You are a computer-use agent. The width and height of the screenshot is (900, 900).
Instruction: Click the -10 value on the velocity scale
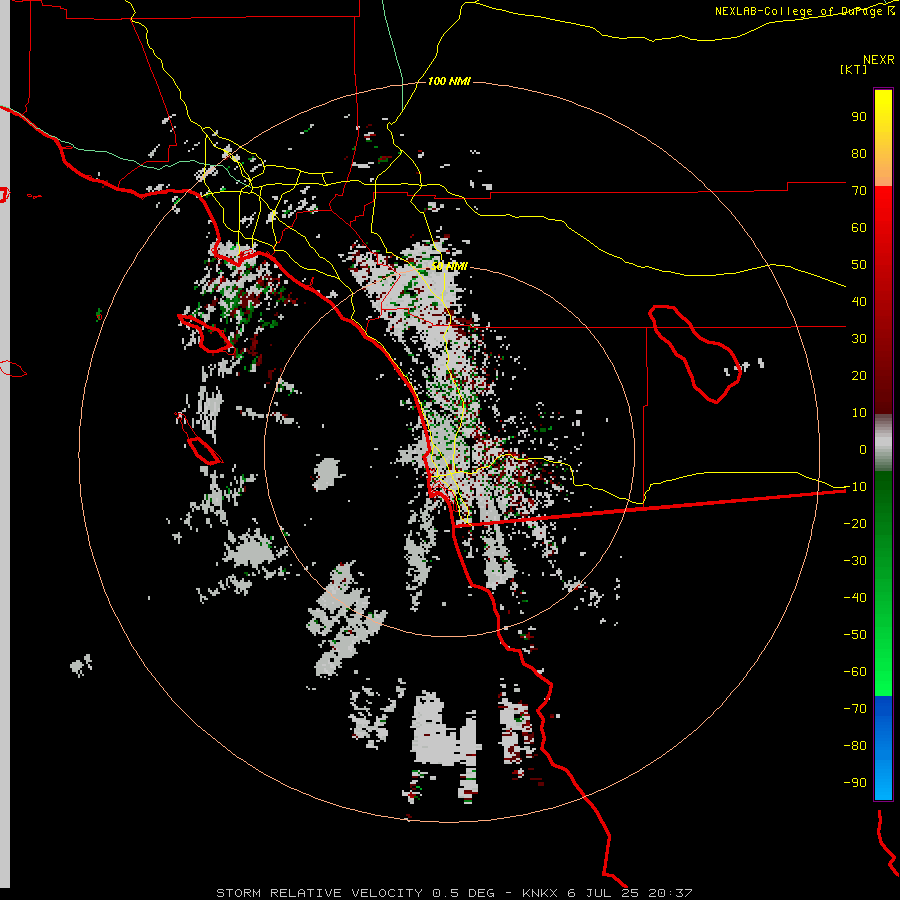(x=855, y=487)
